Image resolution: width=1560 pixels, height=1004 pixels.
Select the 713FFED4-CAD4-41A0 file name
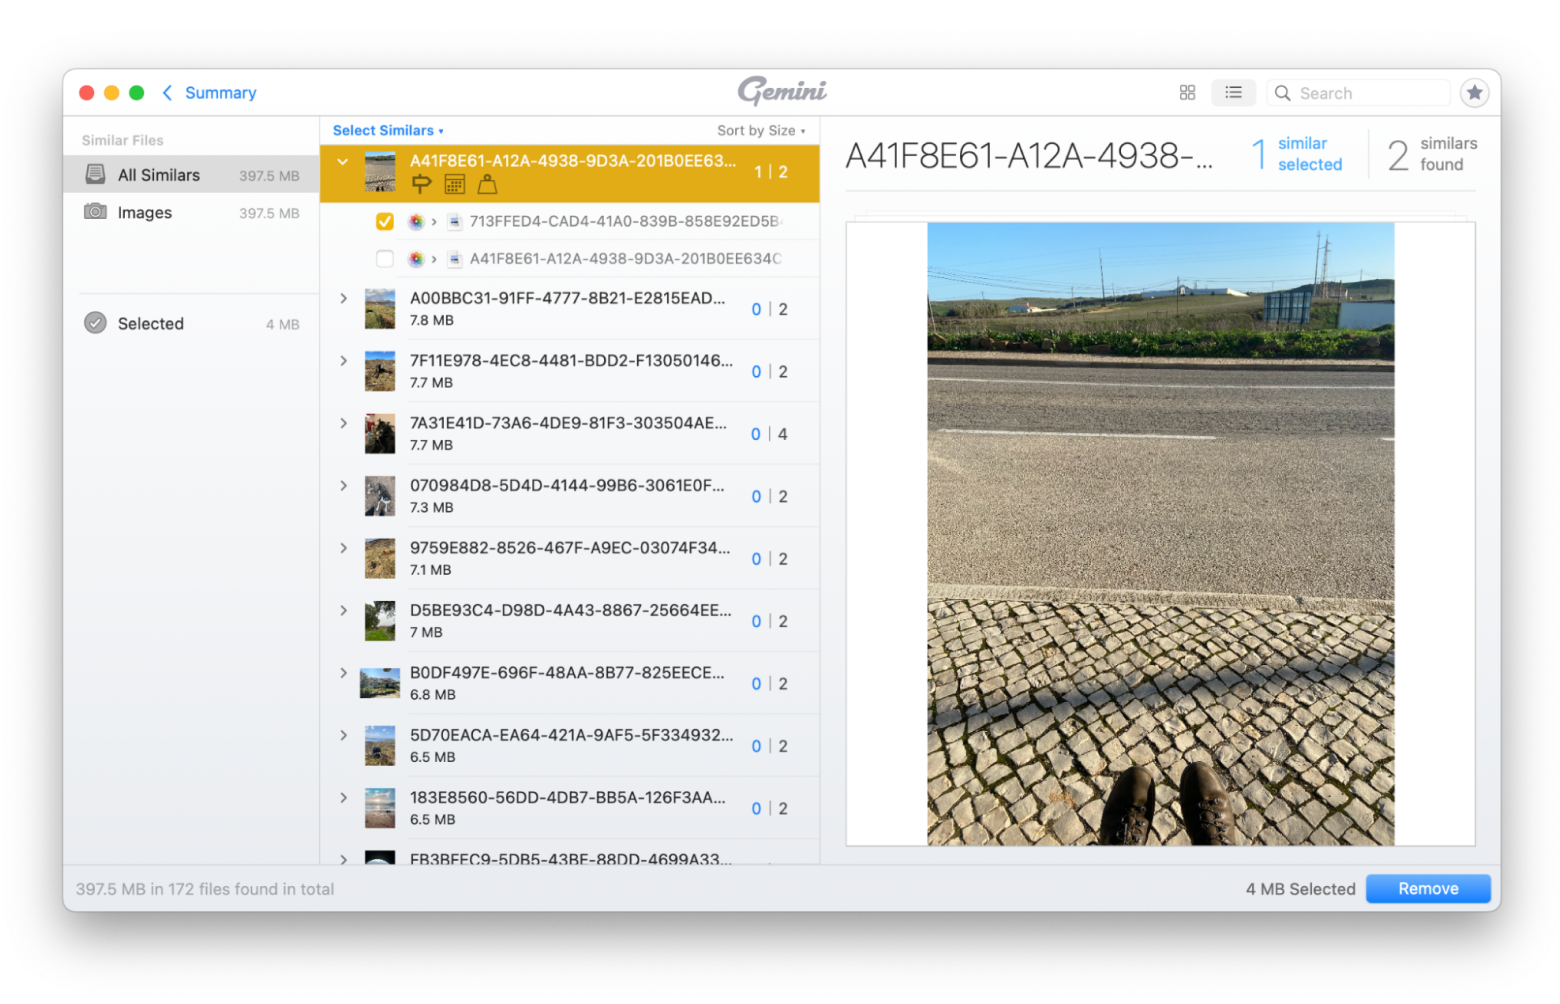pos(626,222)
